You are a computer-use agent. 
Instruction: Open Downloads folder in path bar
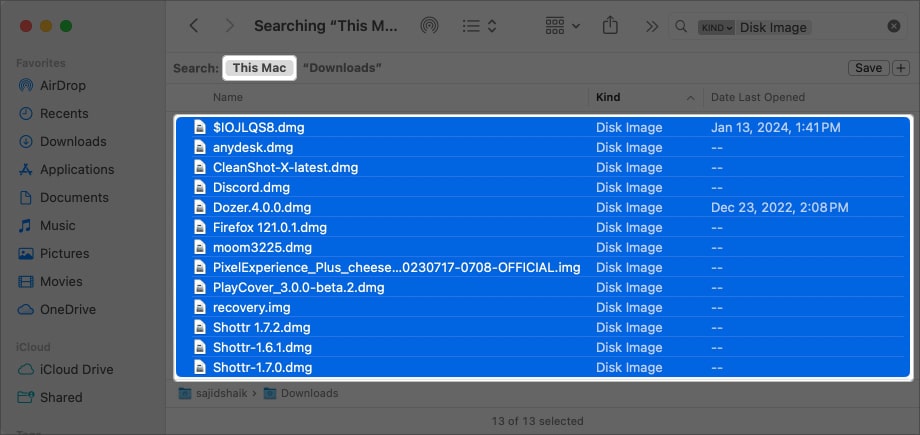tap(301, 393)
